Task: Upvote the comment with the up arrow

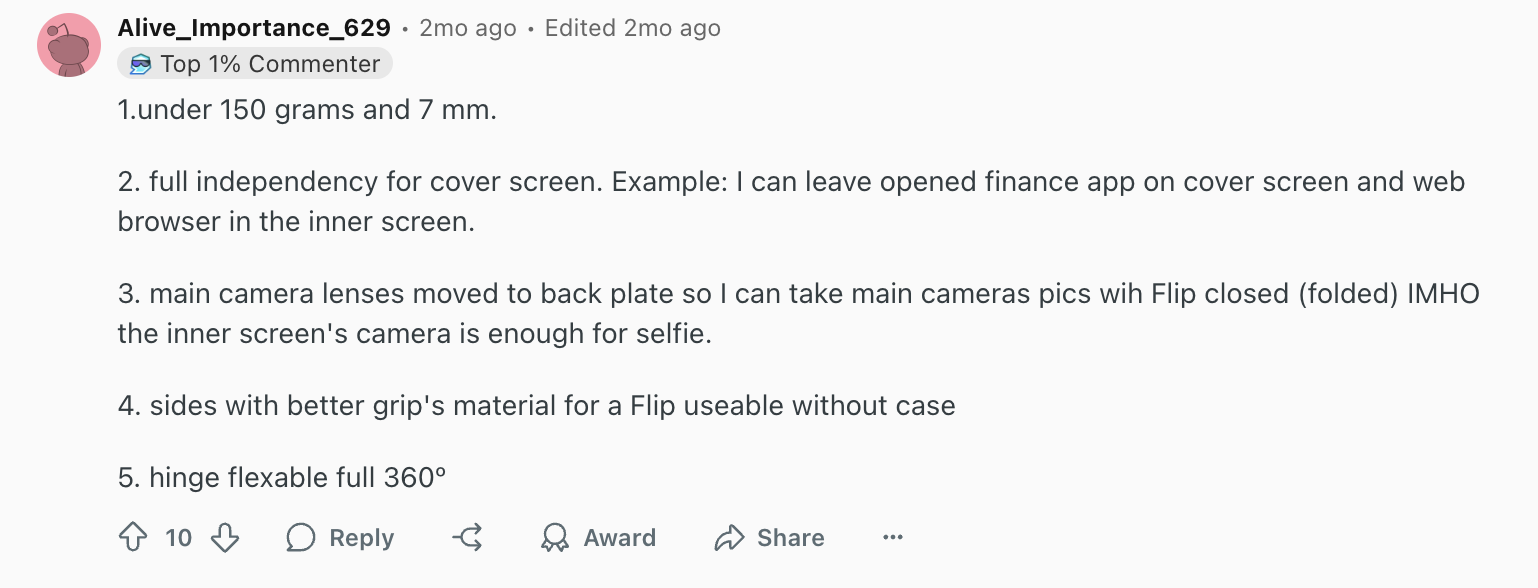Action: coord(133,538)
